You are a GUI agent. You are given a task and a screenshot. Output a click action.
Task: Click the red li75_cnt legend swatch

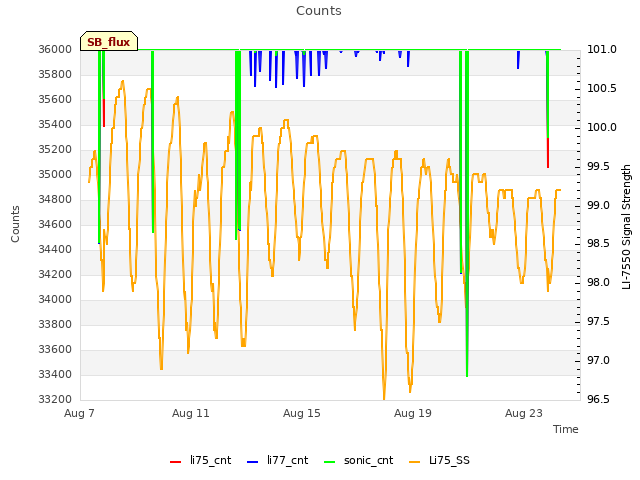[175, 462]
